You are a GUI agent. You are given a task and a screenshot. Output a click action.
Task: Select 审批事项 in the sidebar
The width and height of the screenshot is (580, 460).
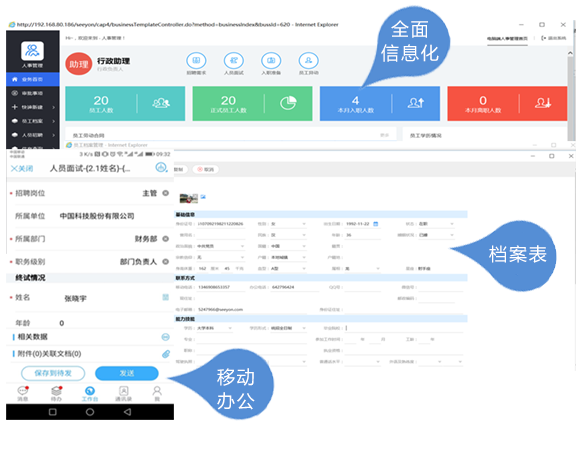(x=33, y=93)
